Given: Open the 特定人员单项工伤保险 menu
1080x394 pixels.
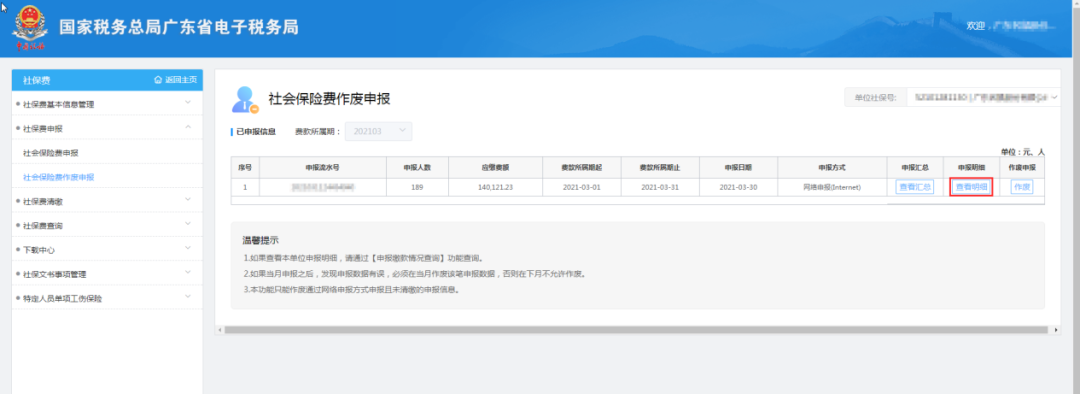Looking at the screenshot, I should pos(107,298).
